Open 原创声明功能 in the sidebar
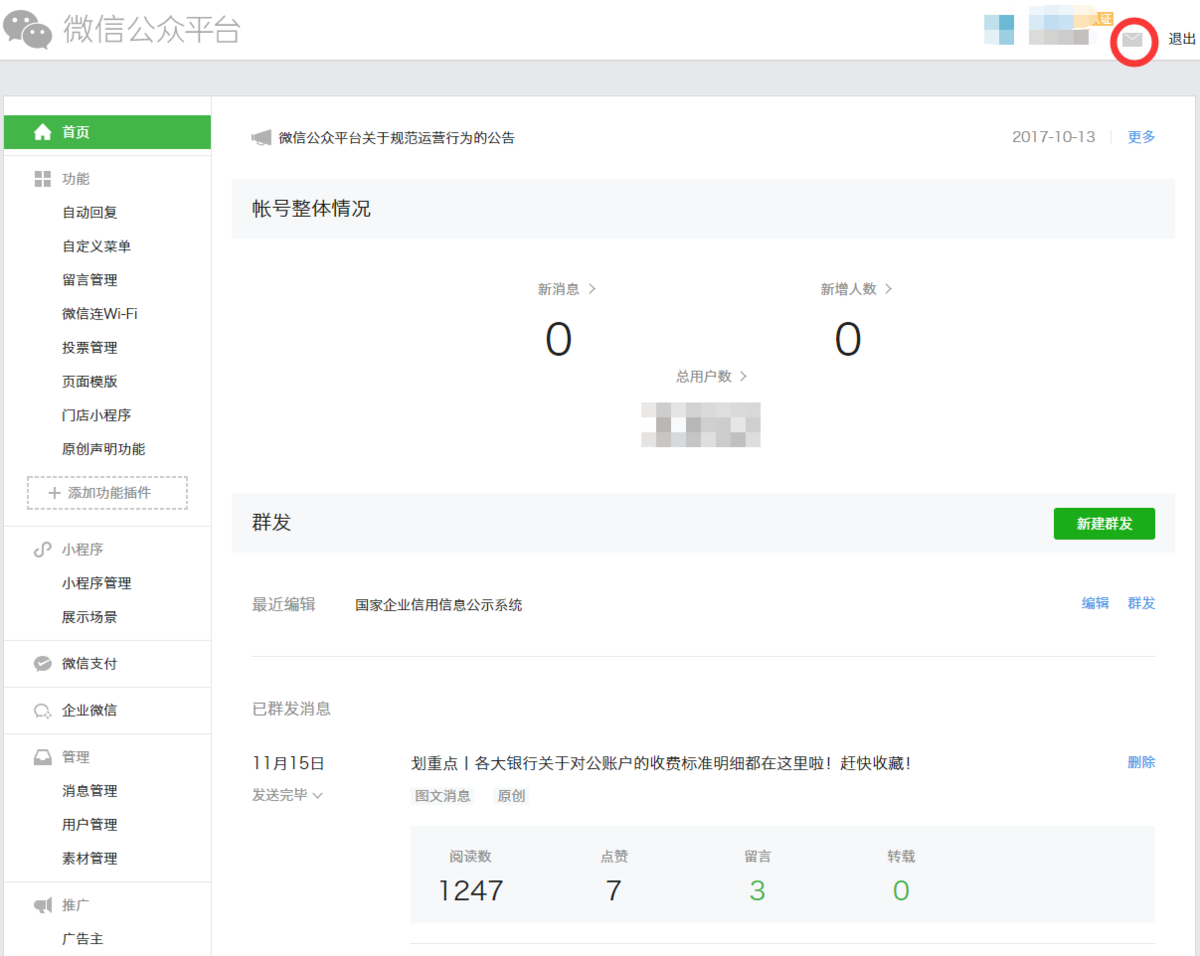 click(103, 449)
